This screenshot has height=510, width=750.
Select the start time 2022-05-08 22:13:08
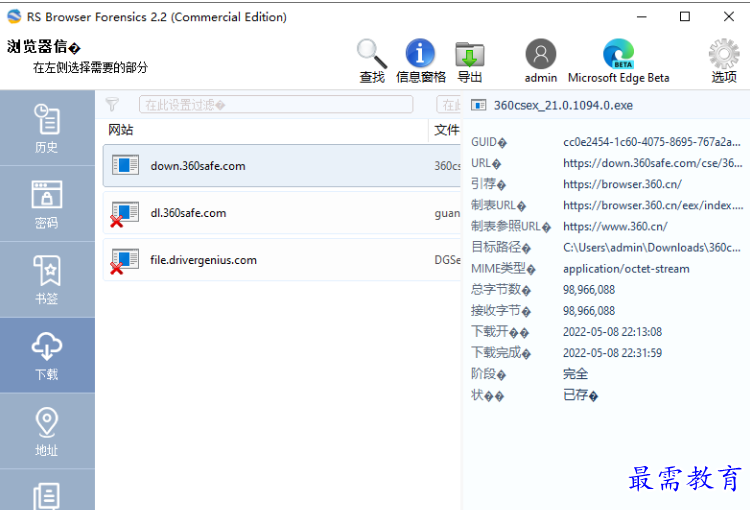[612, 332]
